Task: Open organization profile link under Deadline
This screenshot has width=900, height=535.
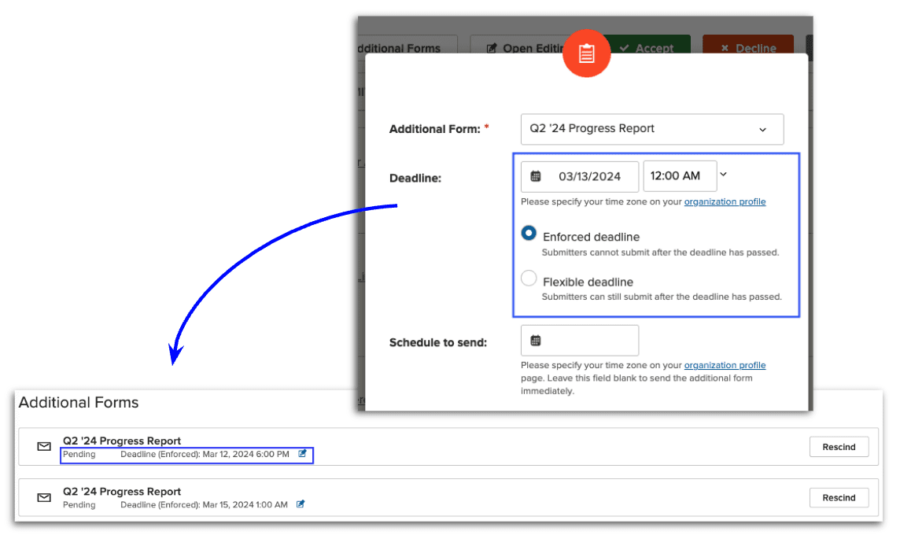Action: [725, 201]
